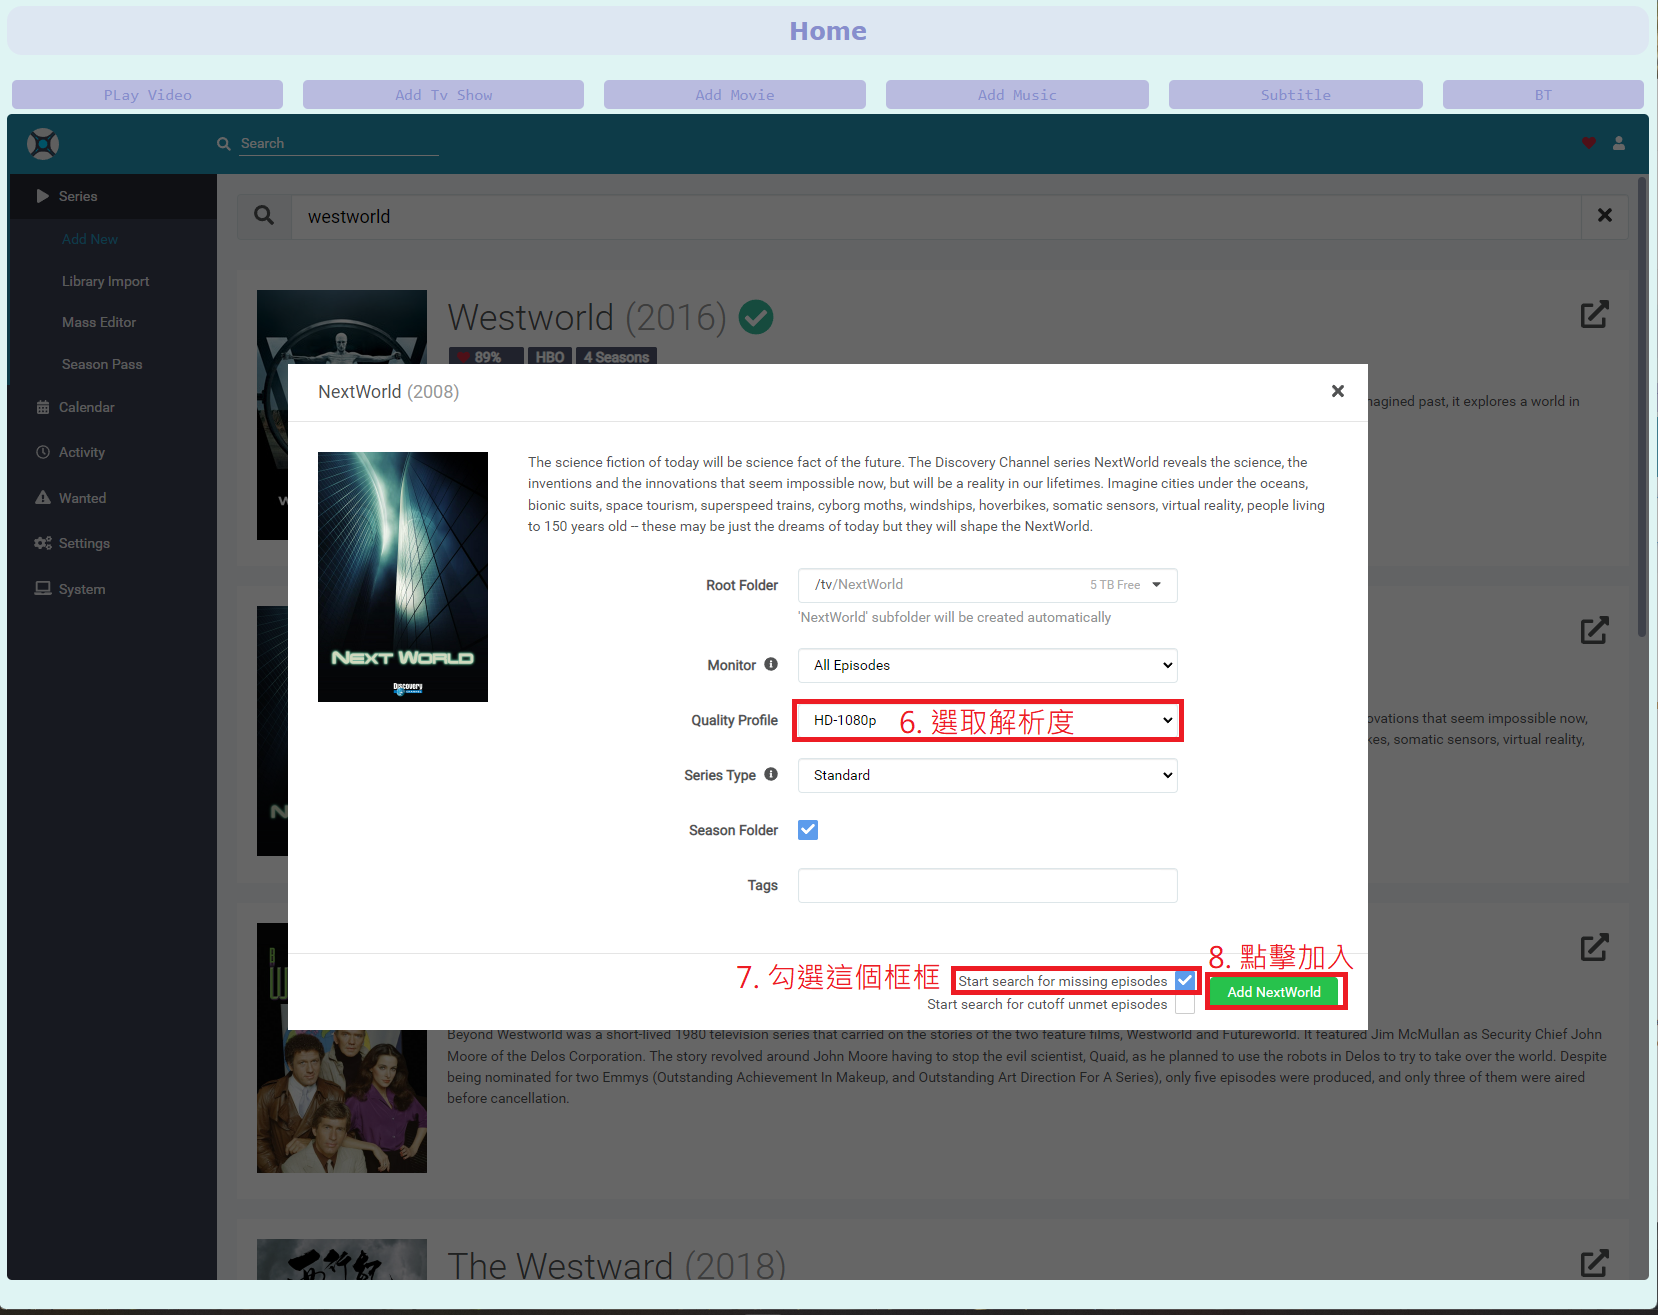Open Westworld (2016) external link icon
The height and width of the screenshot is (1315, 1658).
tap(1594, 315)
